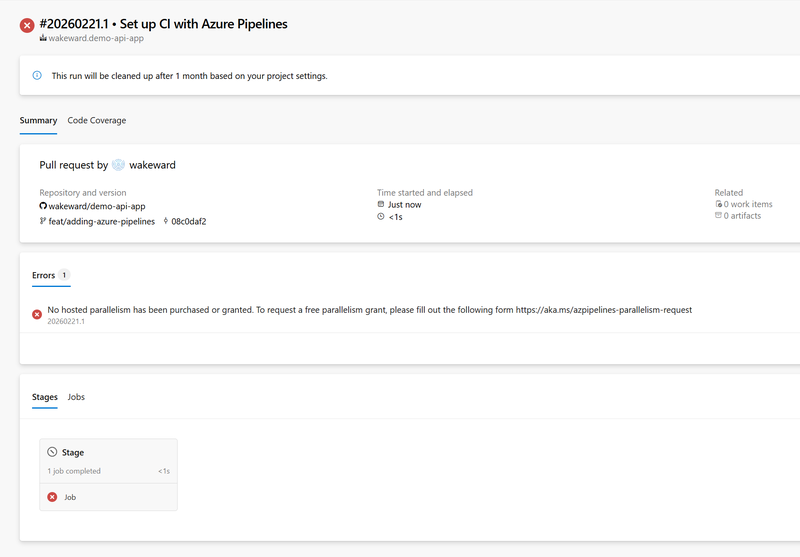Click the red failed-run status icon beside title
Viewport: 800px width, 557px height.
pyautogui.click(x=27, y=25)
